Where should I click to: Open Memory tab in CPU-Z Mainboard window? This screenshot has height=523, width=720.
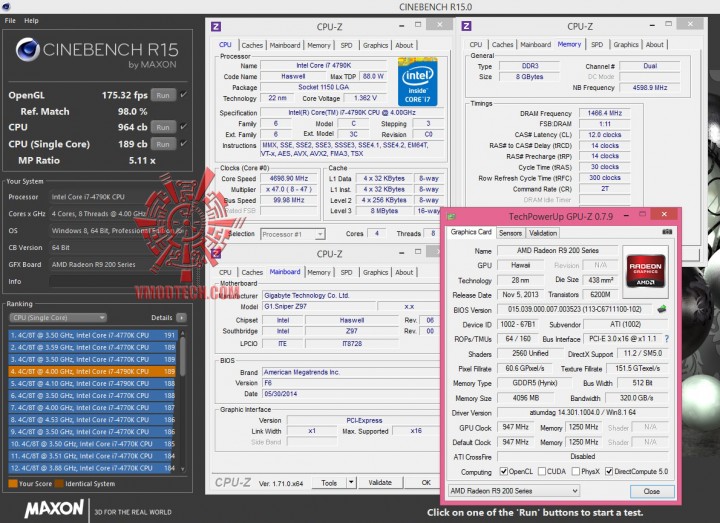point(319,272)
